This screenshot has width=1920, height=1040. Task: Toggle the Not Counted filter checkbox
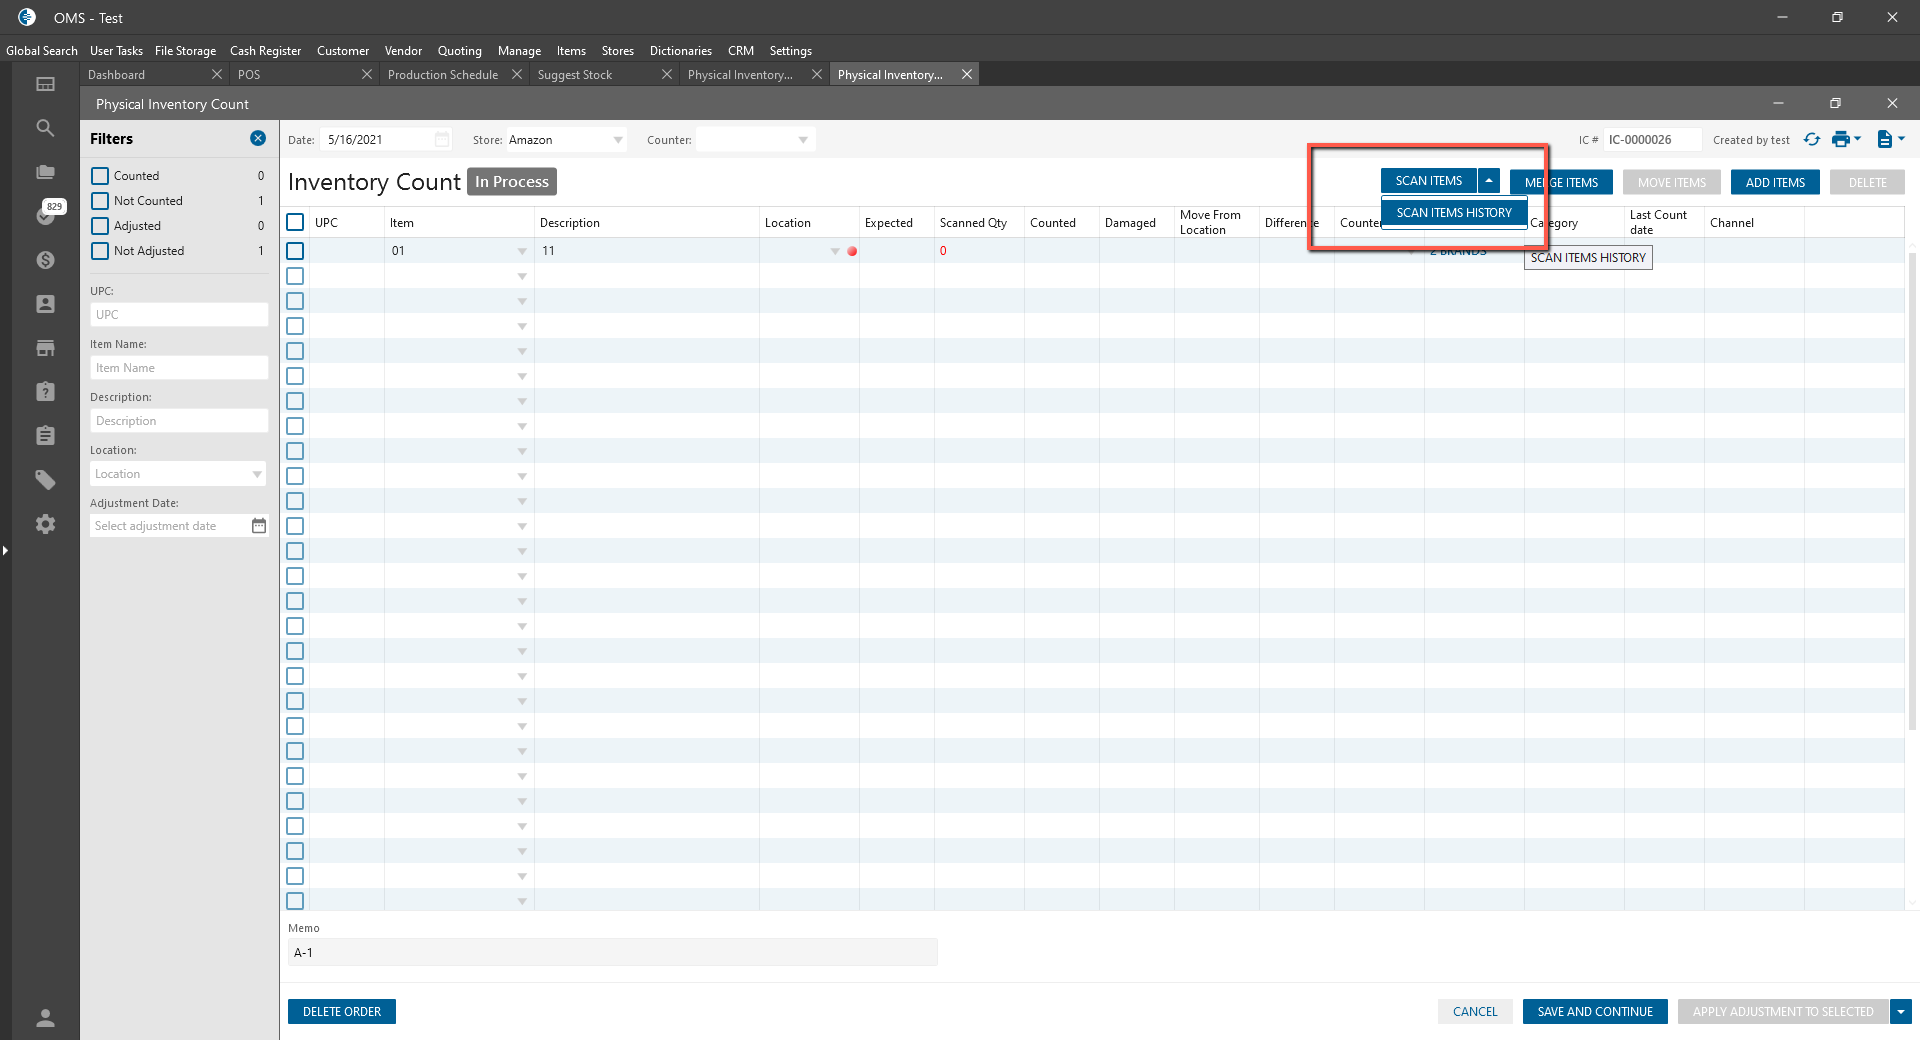tap(100, 201)
